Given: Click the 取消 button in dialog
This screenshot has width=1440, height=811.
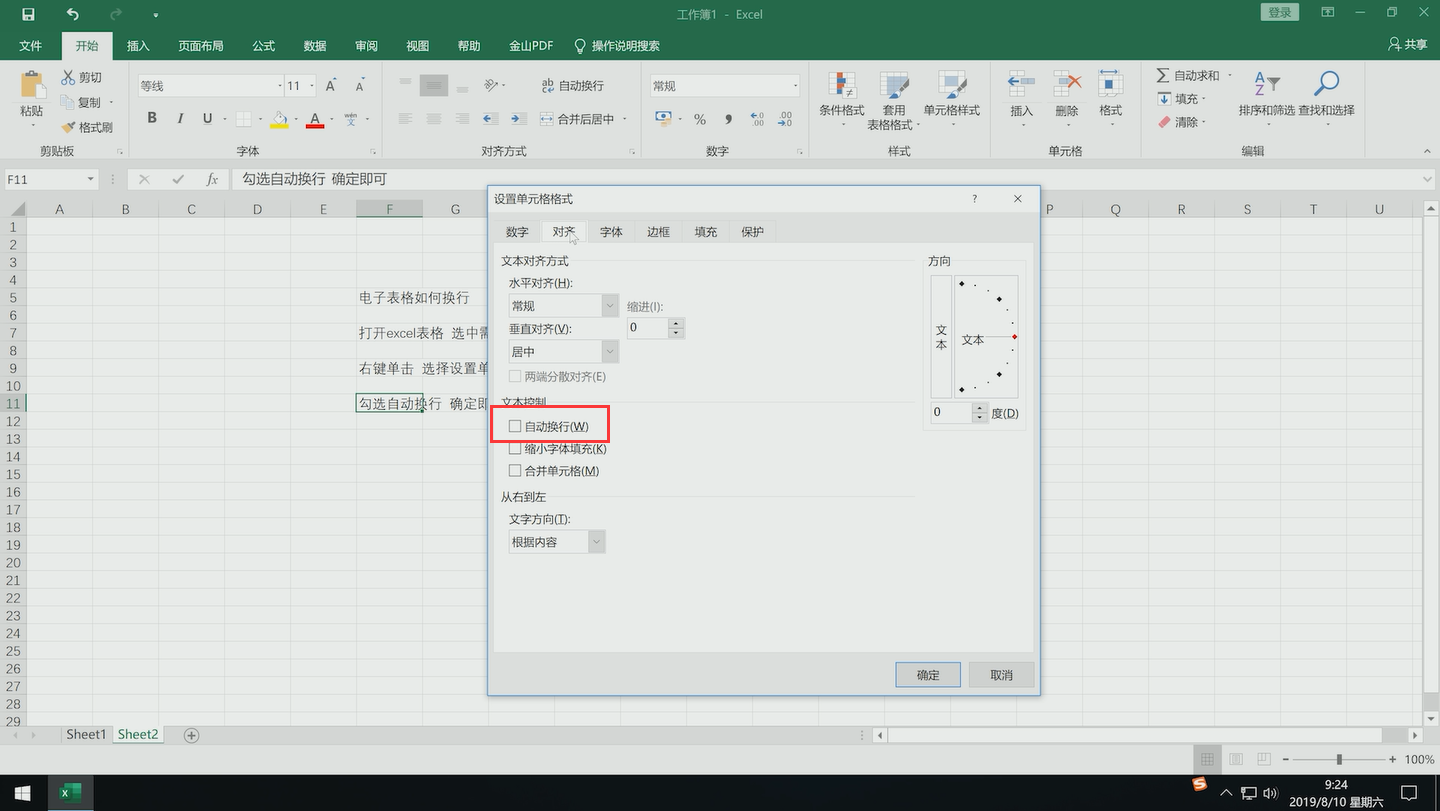Looking at the screenshot, I should click(x=1001, y=675).
